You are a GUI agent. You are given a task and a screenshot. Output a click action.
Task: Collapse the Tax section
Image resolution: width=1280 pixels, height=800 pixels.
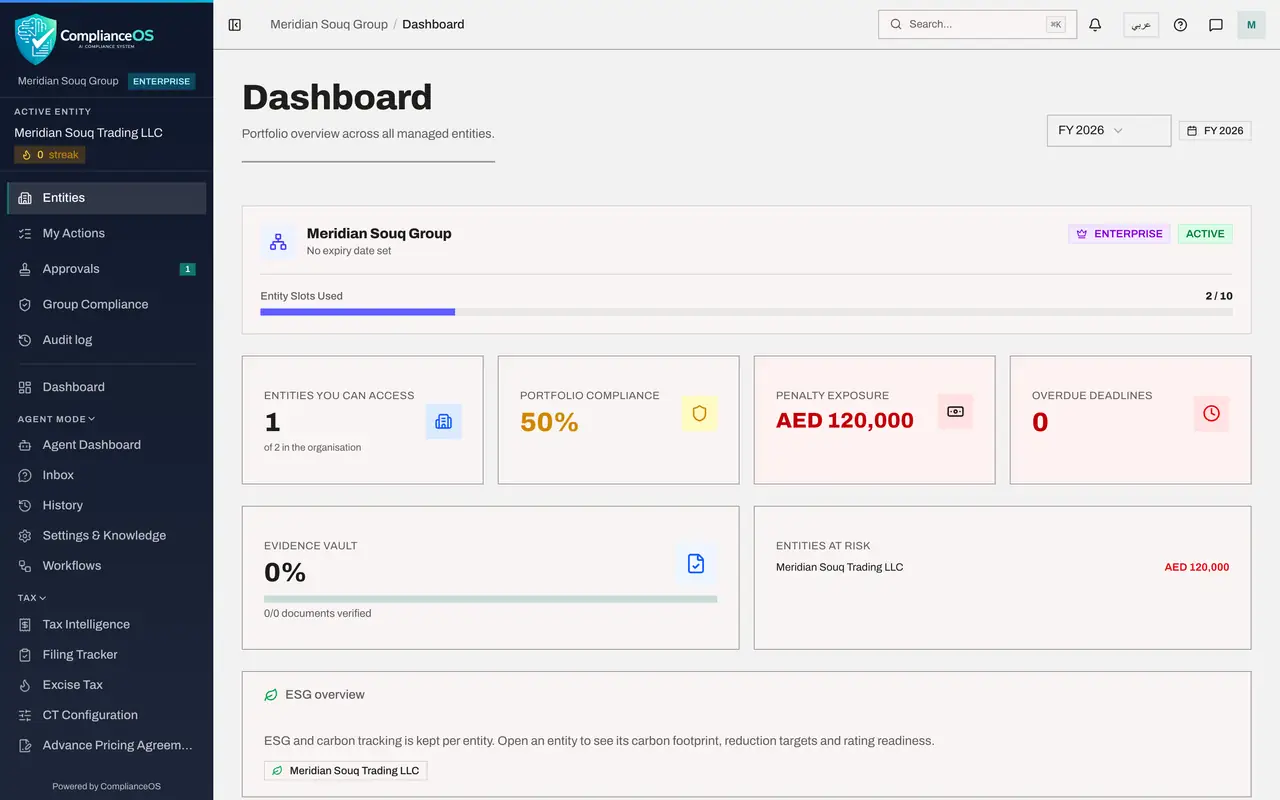[x=32, y=598]
